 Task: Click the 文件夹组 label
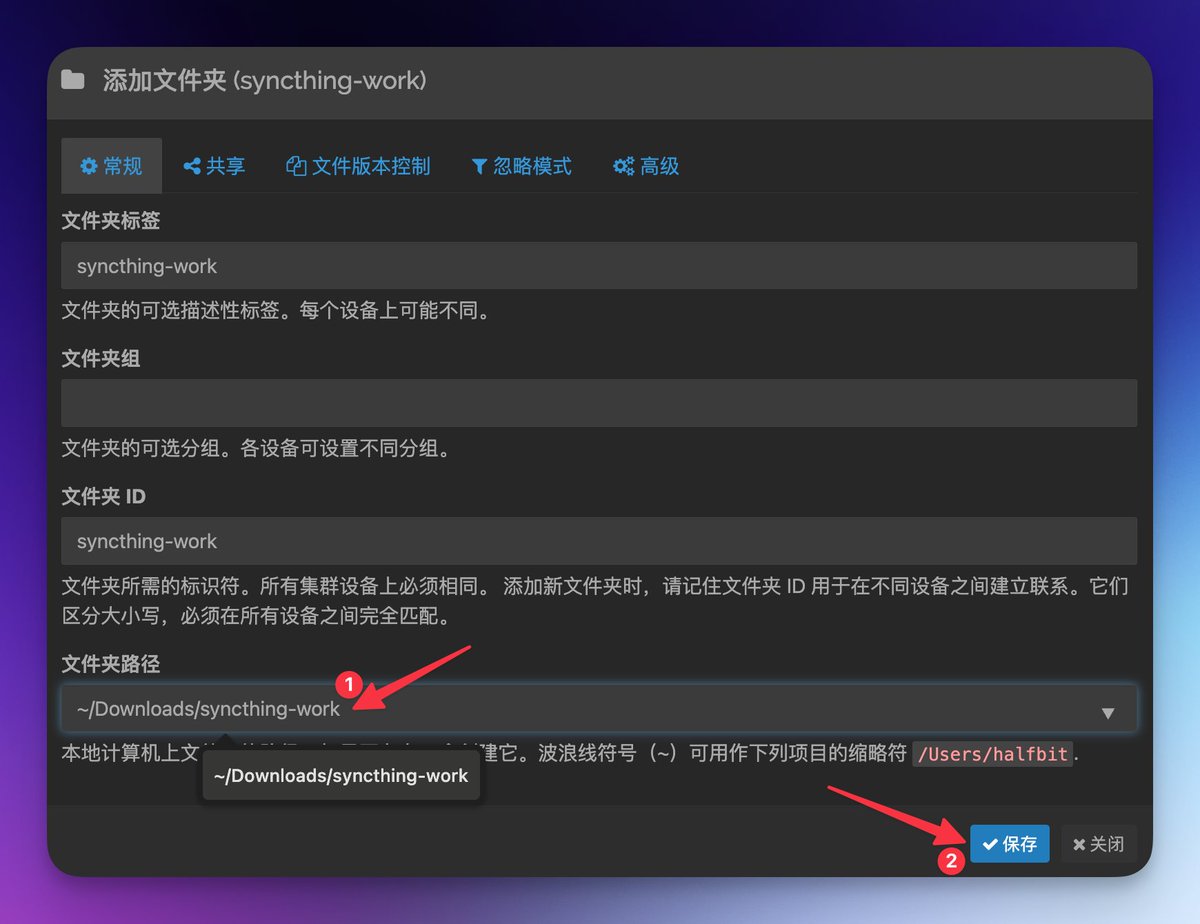(x=101, y=358)
